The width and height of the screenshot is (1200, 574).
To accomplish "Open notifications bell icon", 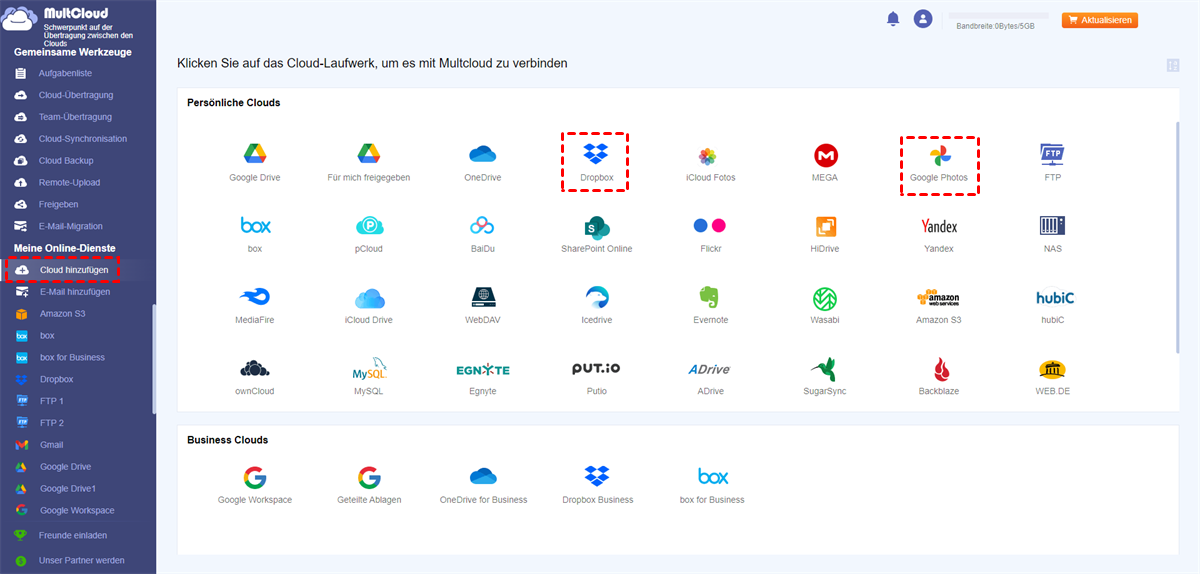I will [893, 19].
